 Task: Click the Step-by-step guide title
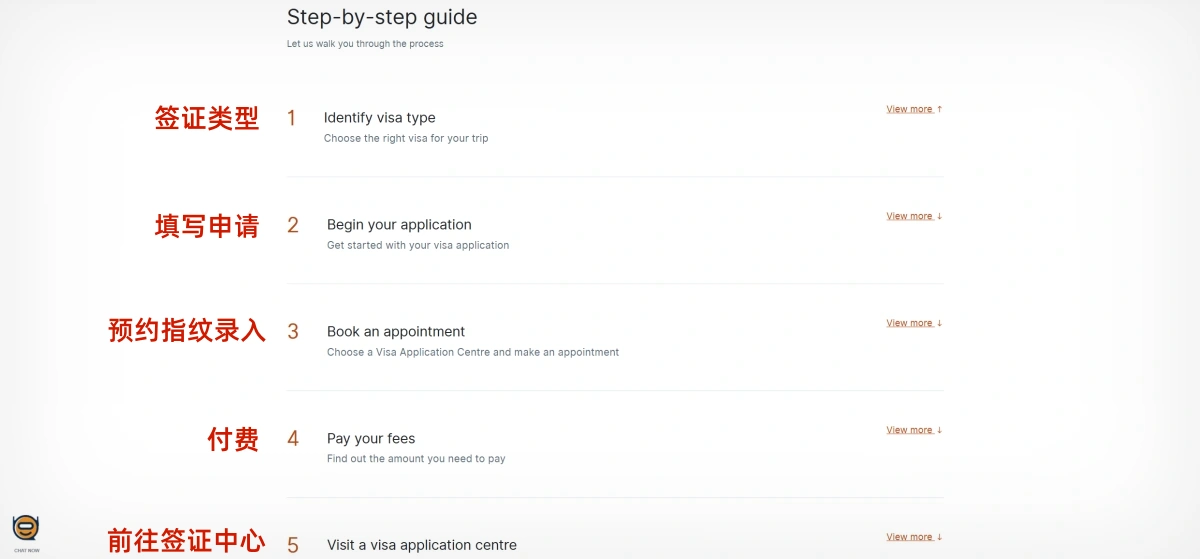pyautogui.click(x=382, y=17)
